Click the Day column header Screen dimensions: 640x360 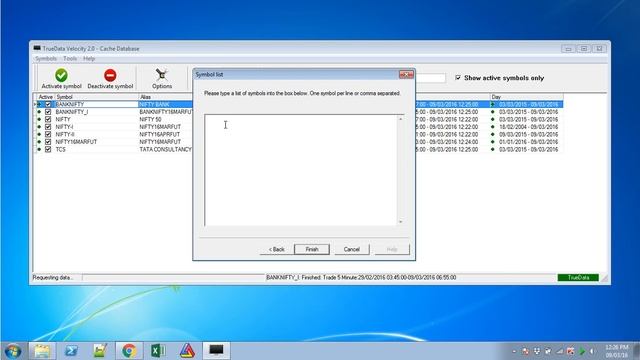(527, 97)
